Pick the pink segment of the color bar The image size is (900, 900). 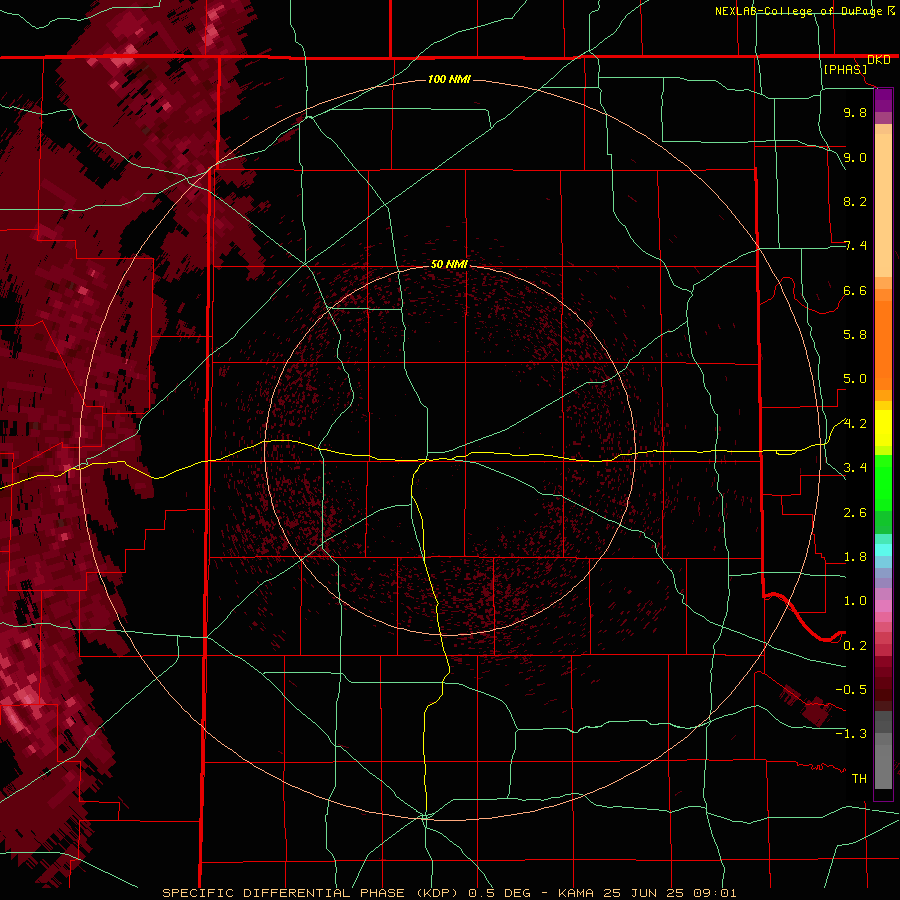coord(883,605)
